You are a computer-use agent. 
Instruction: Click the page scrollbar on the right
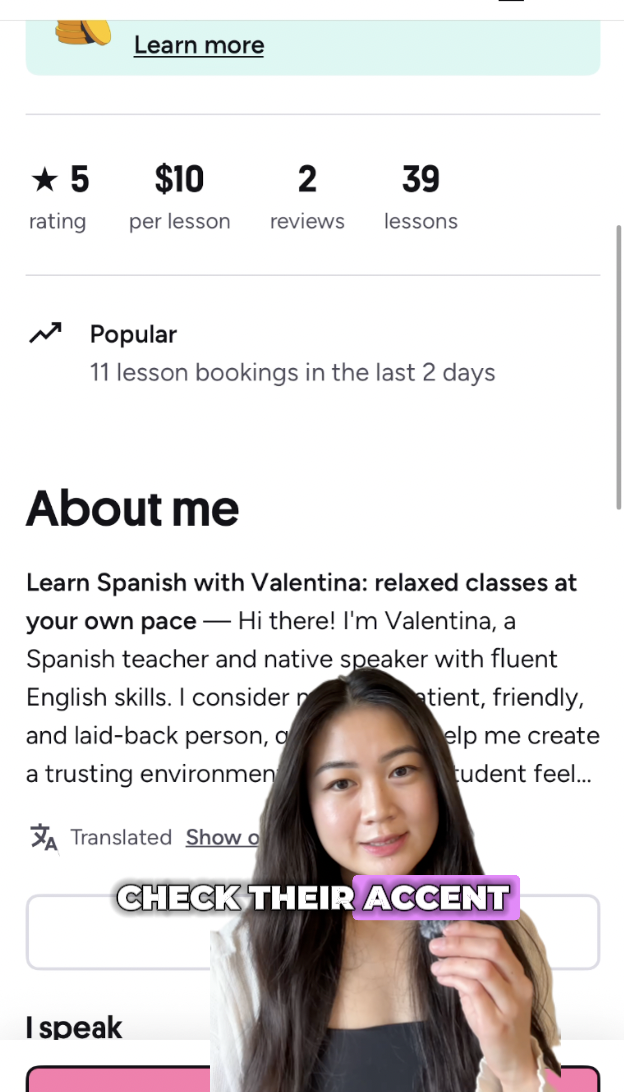pos(619,368)
